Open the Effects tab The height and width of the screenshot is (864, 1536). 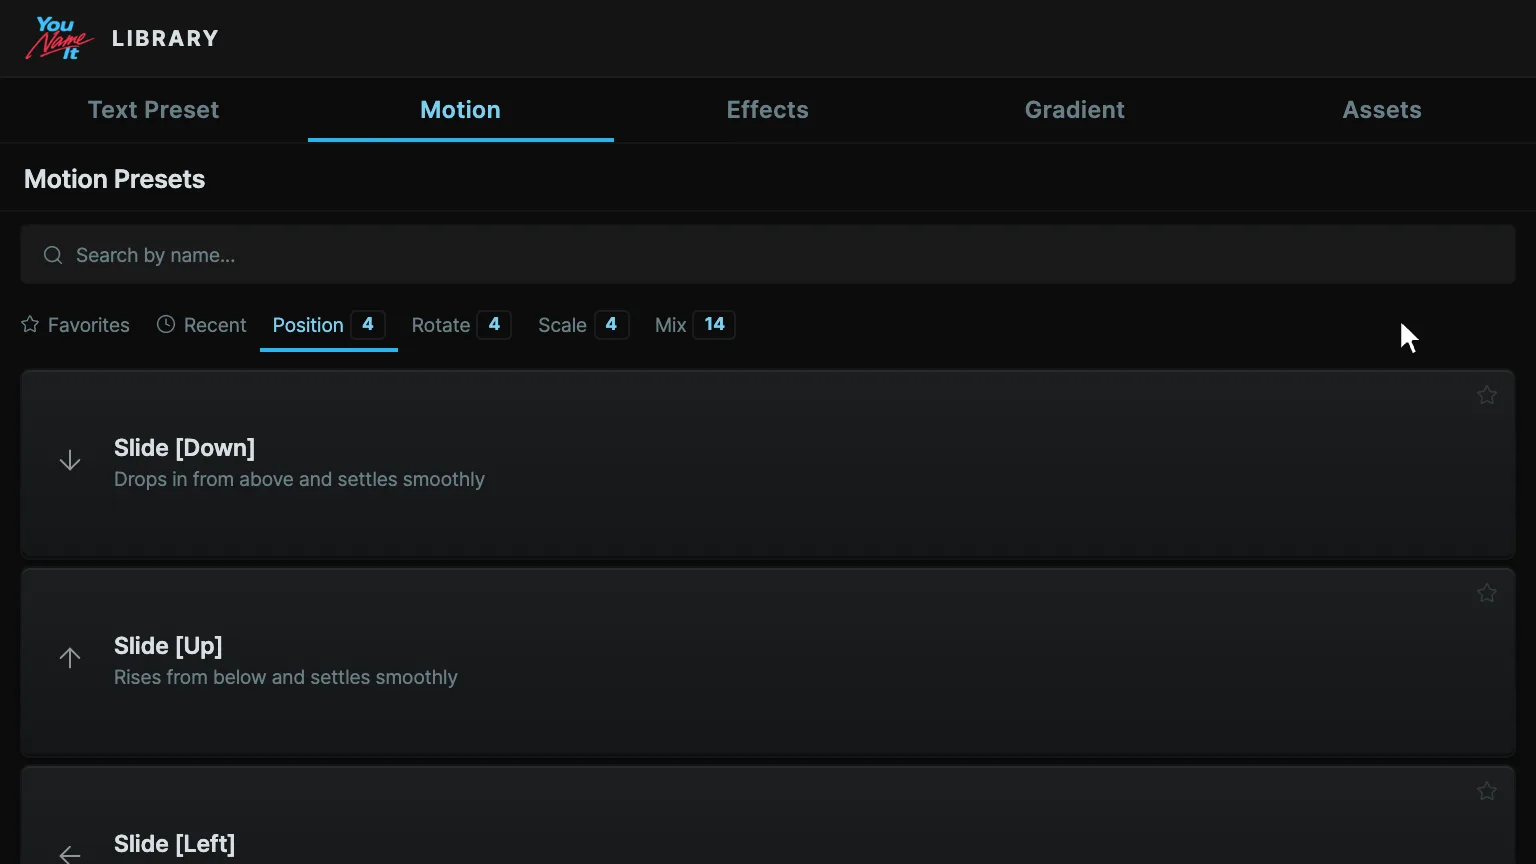point(768,110)
